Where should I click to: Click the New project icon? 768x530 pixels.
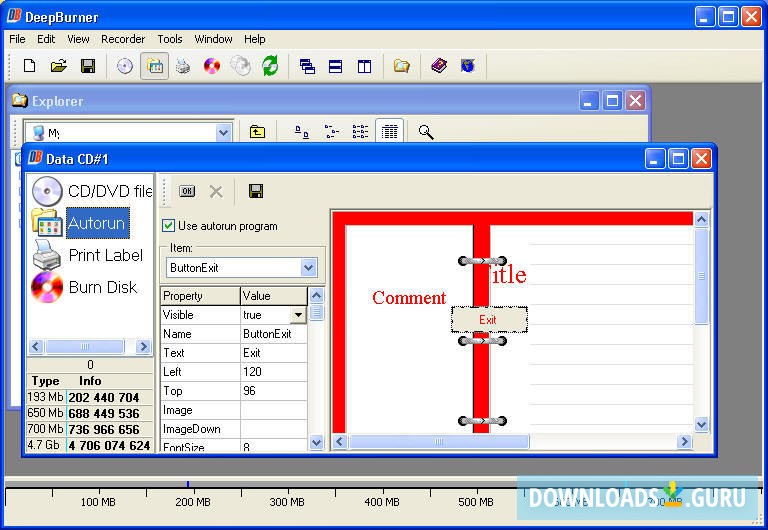(x=29, y=66)
